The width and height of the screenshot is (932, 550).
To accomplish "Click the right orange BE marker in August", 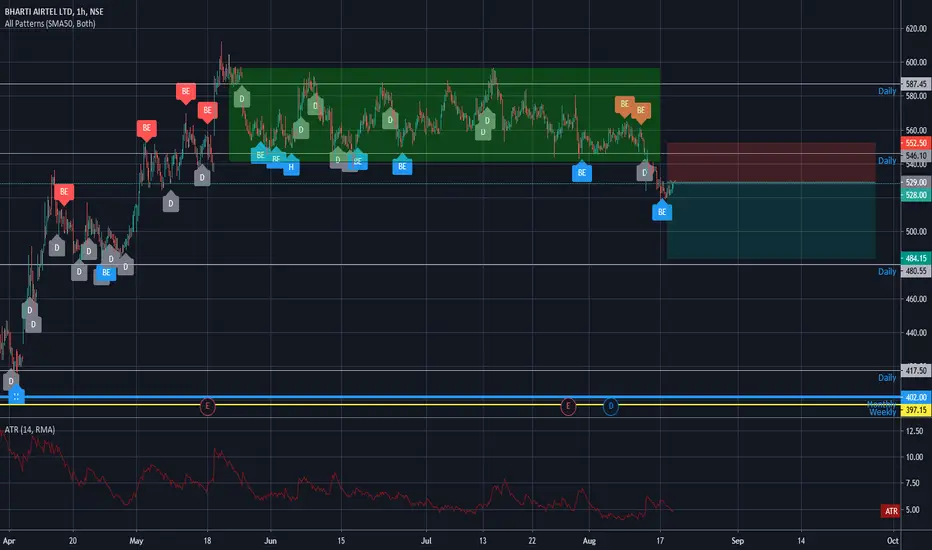I will tap(641, 111).
